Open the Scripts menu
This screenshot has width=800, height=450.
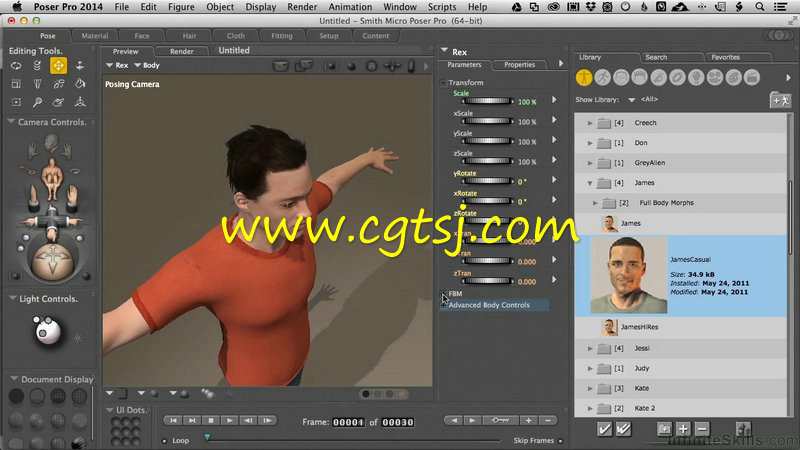coord(442,7)
